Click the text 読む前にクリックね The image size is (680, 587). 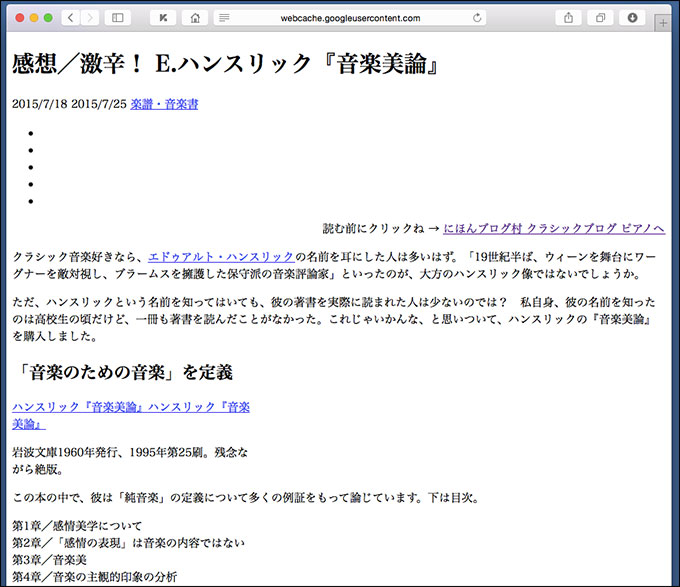373,228
